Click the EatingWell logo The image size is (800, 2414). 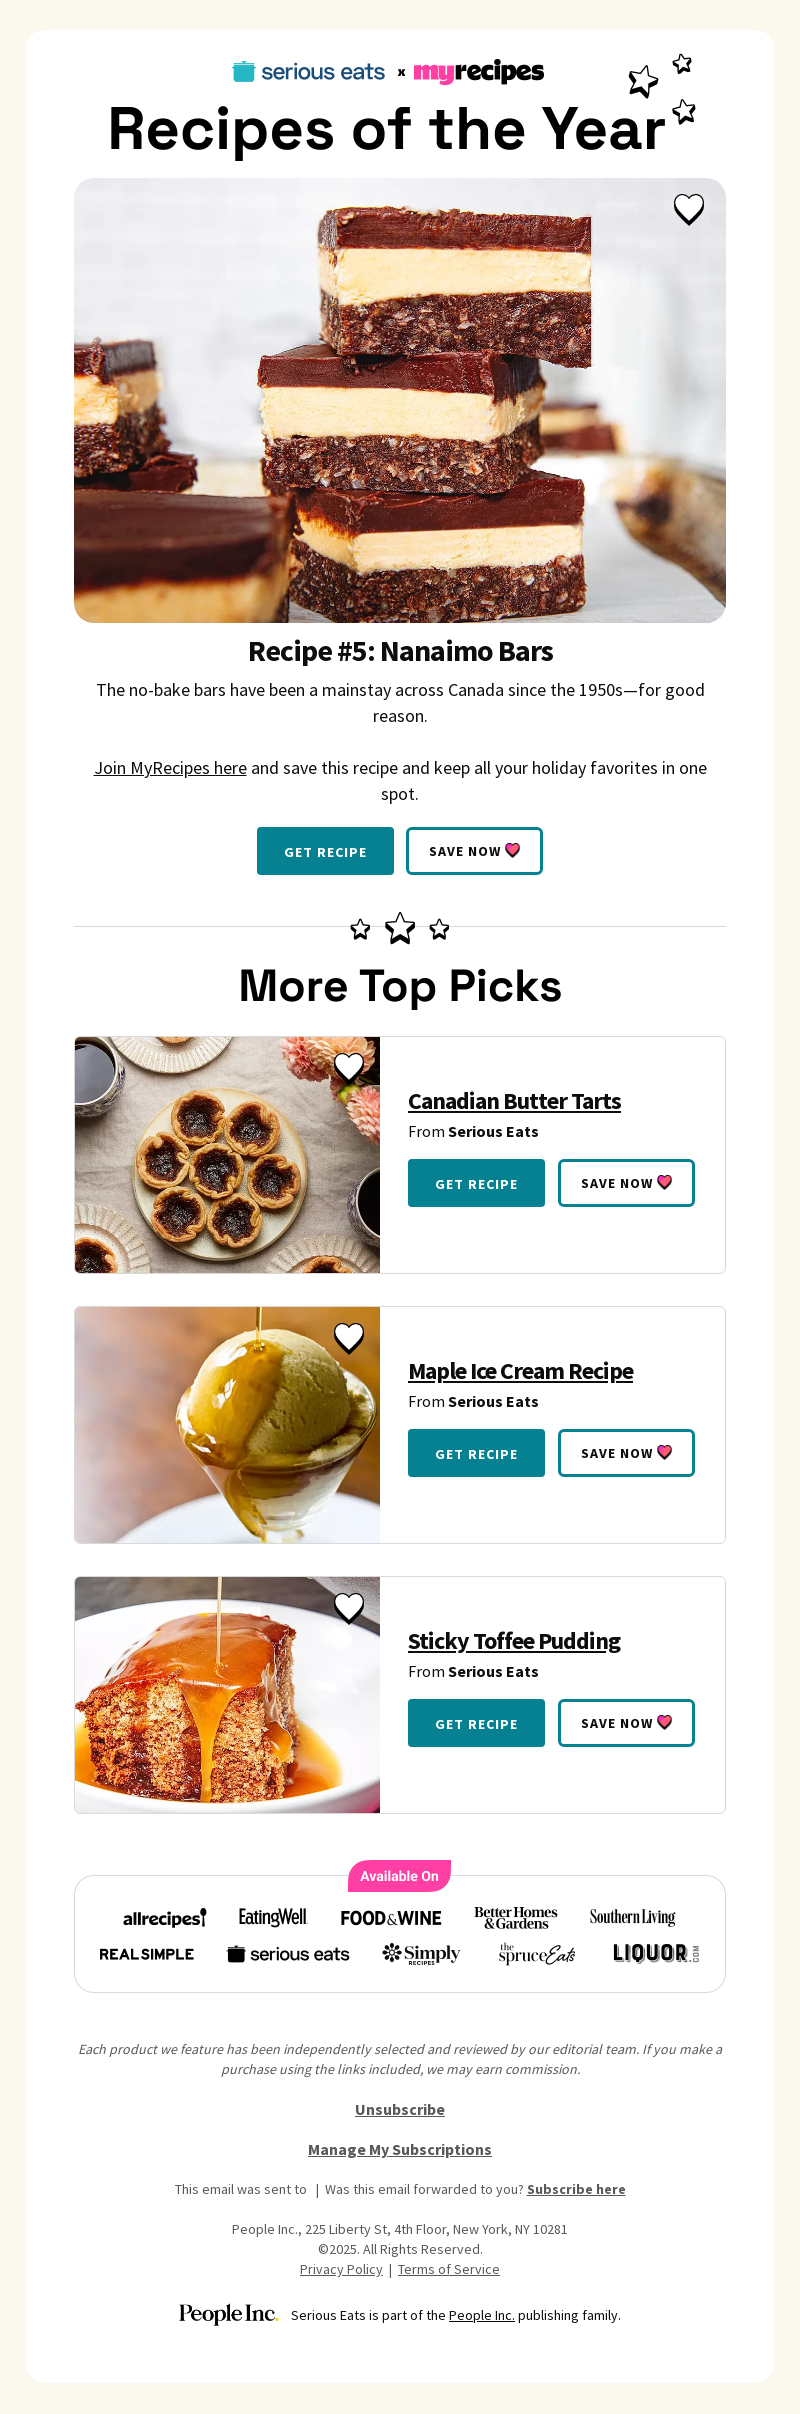(272, 1917)
